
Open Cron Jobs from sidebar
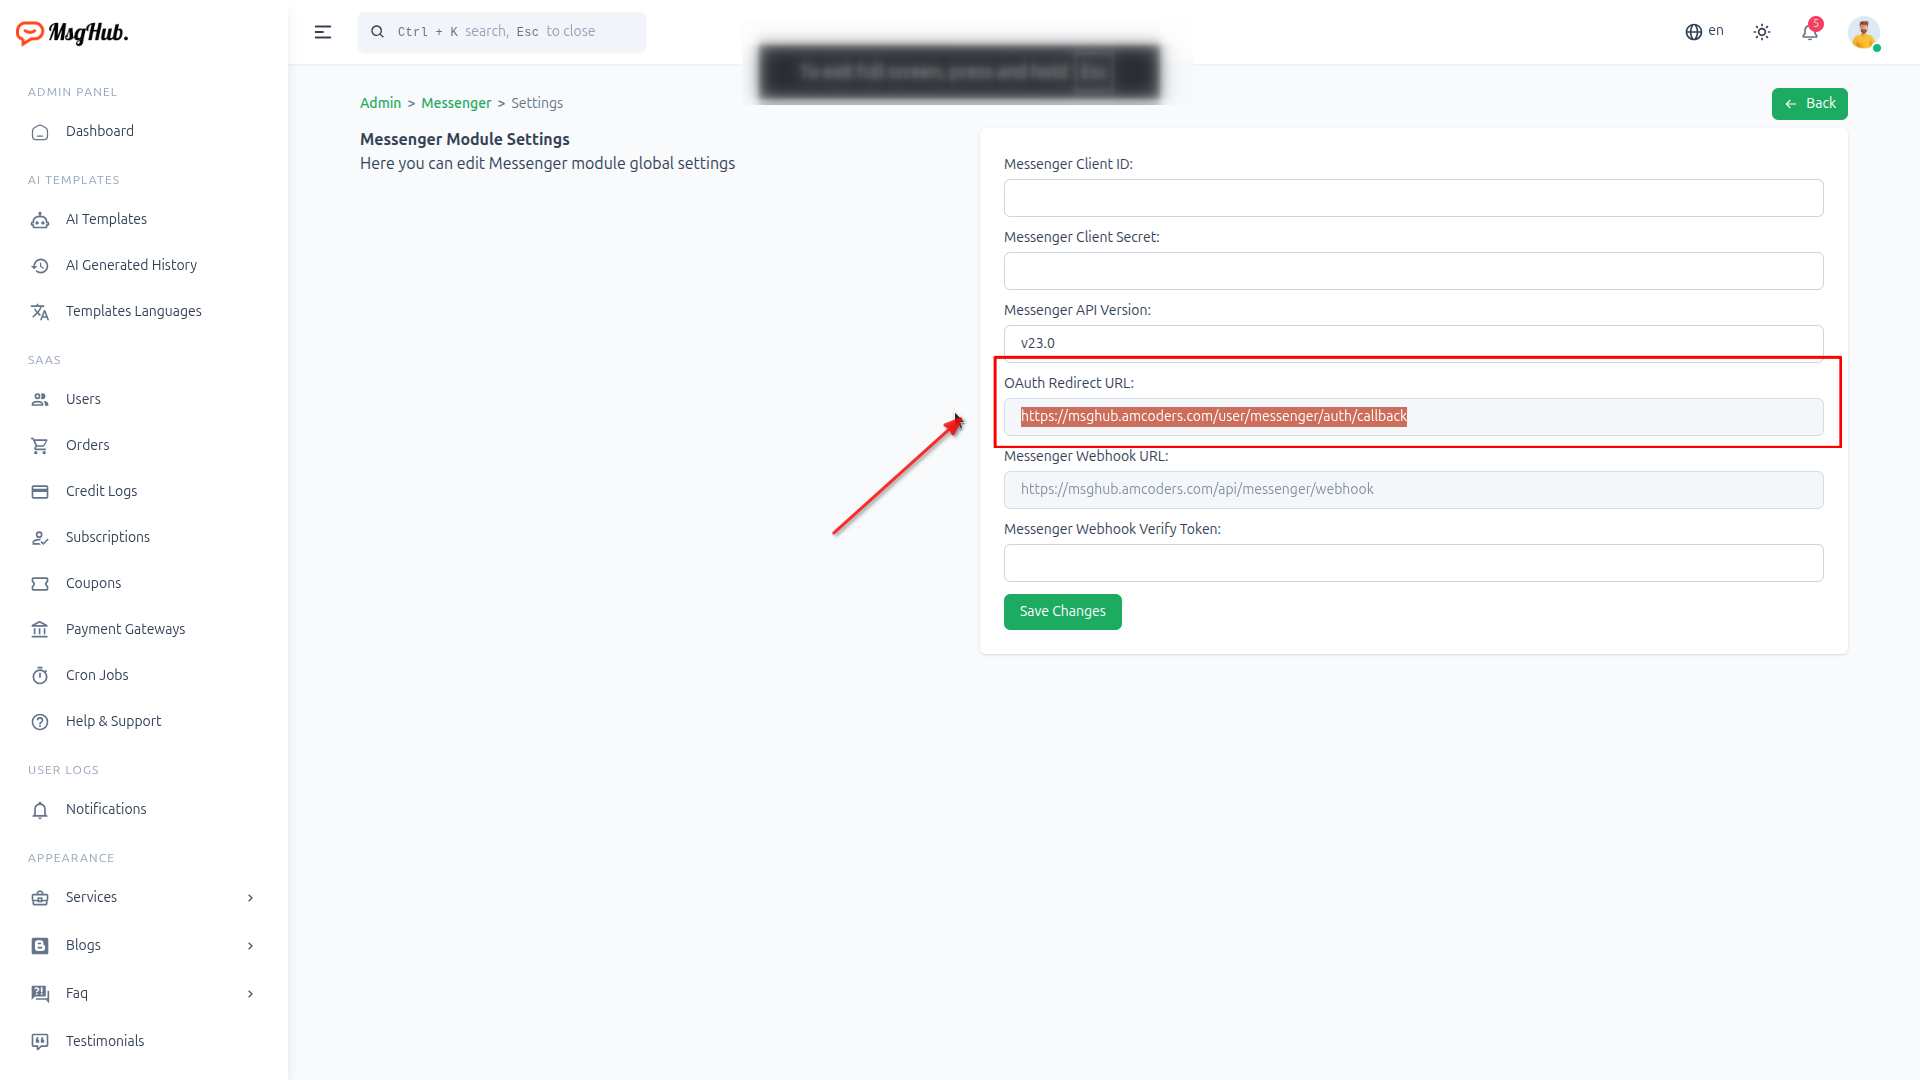97,675
